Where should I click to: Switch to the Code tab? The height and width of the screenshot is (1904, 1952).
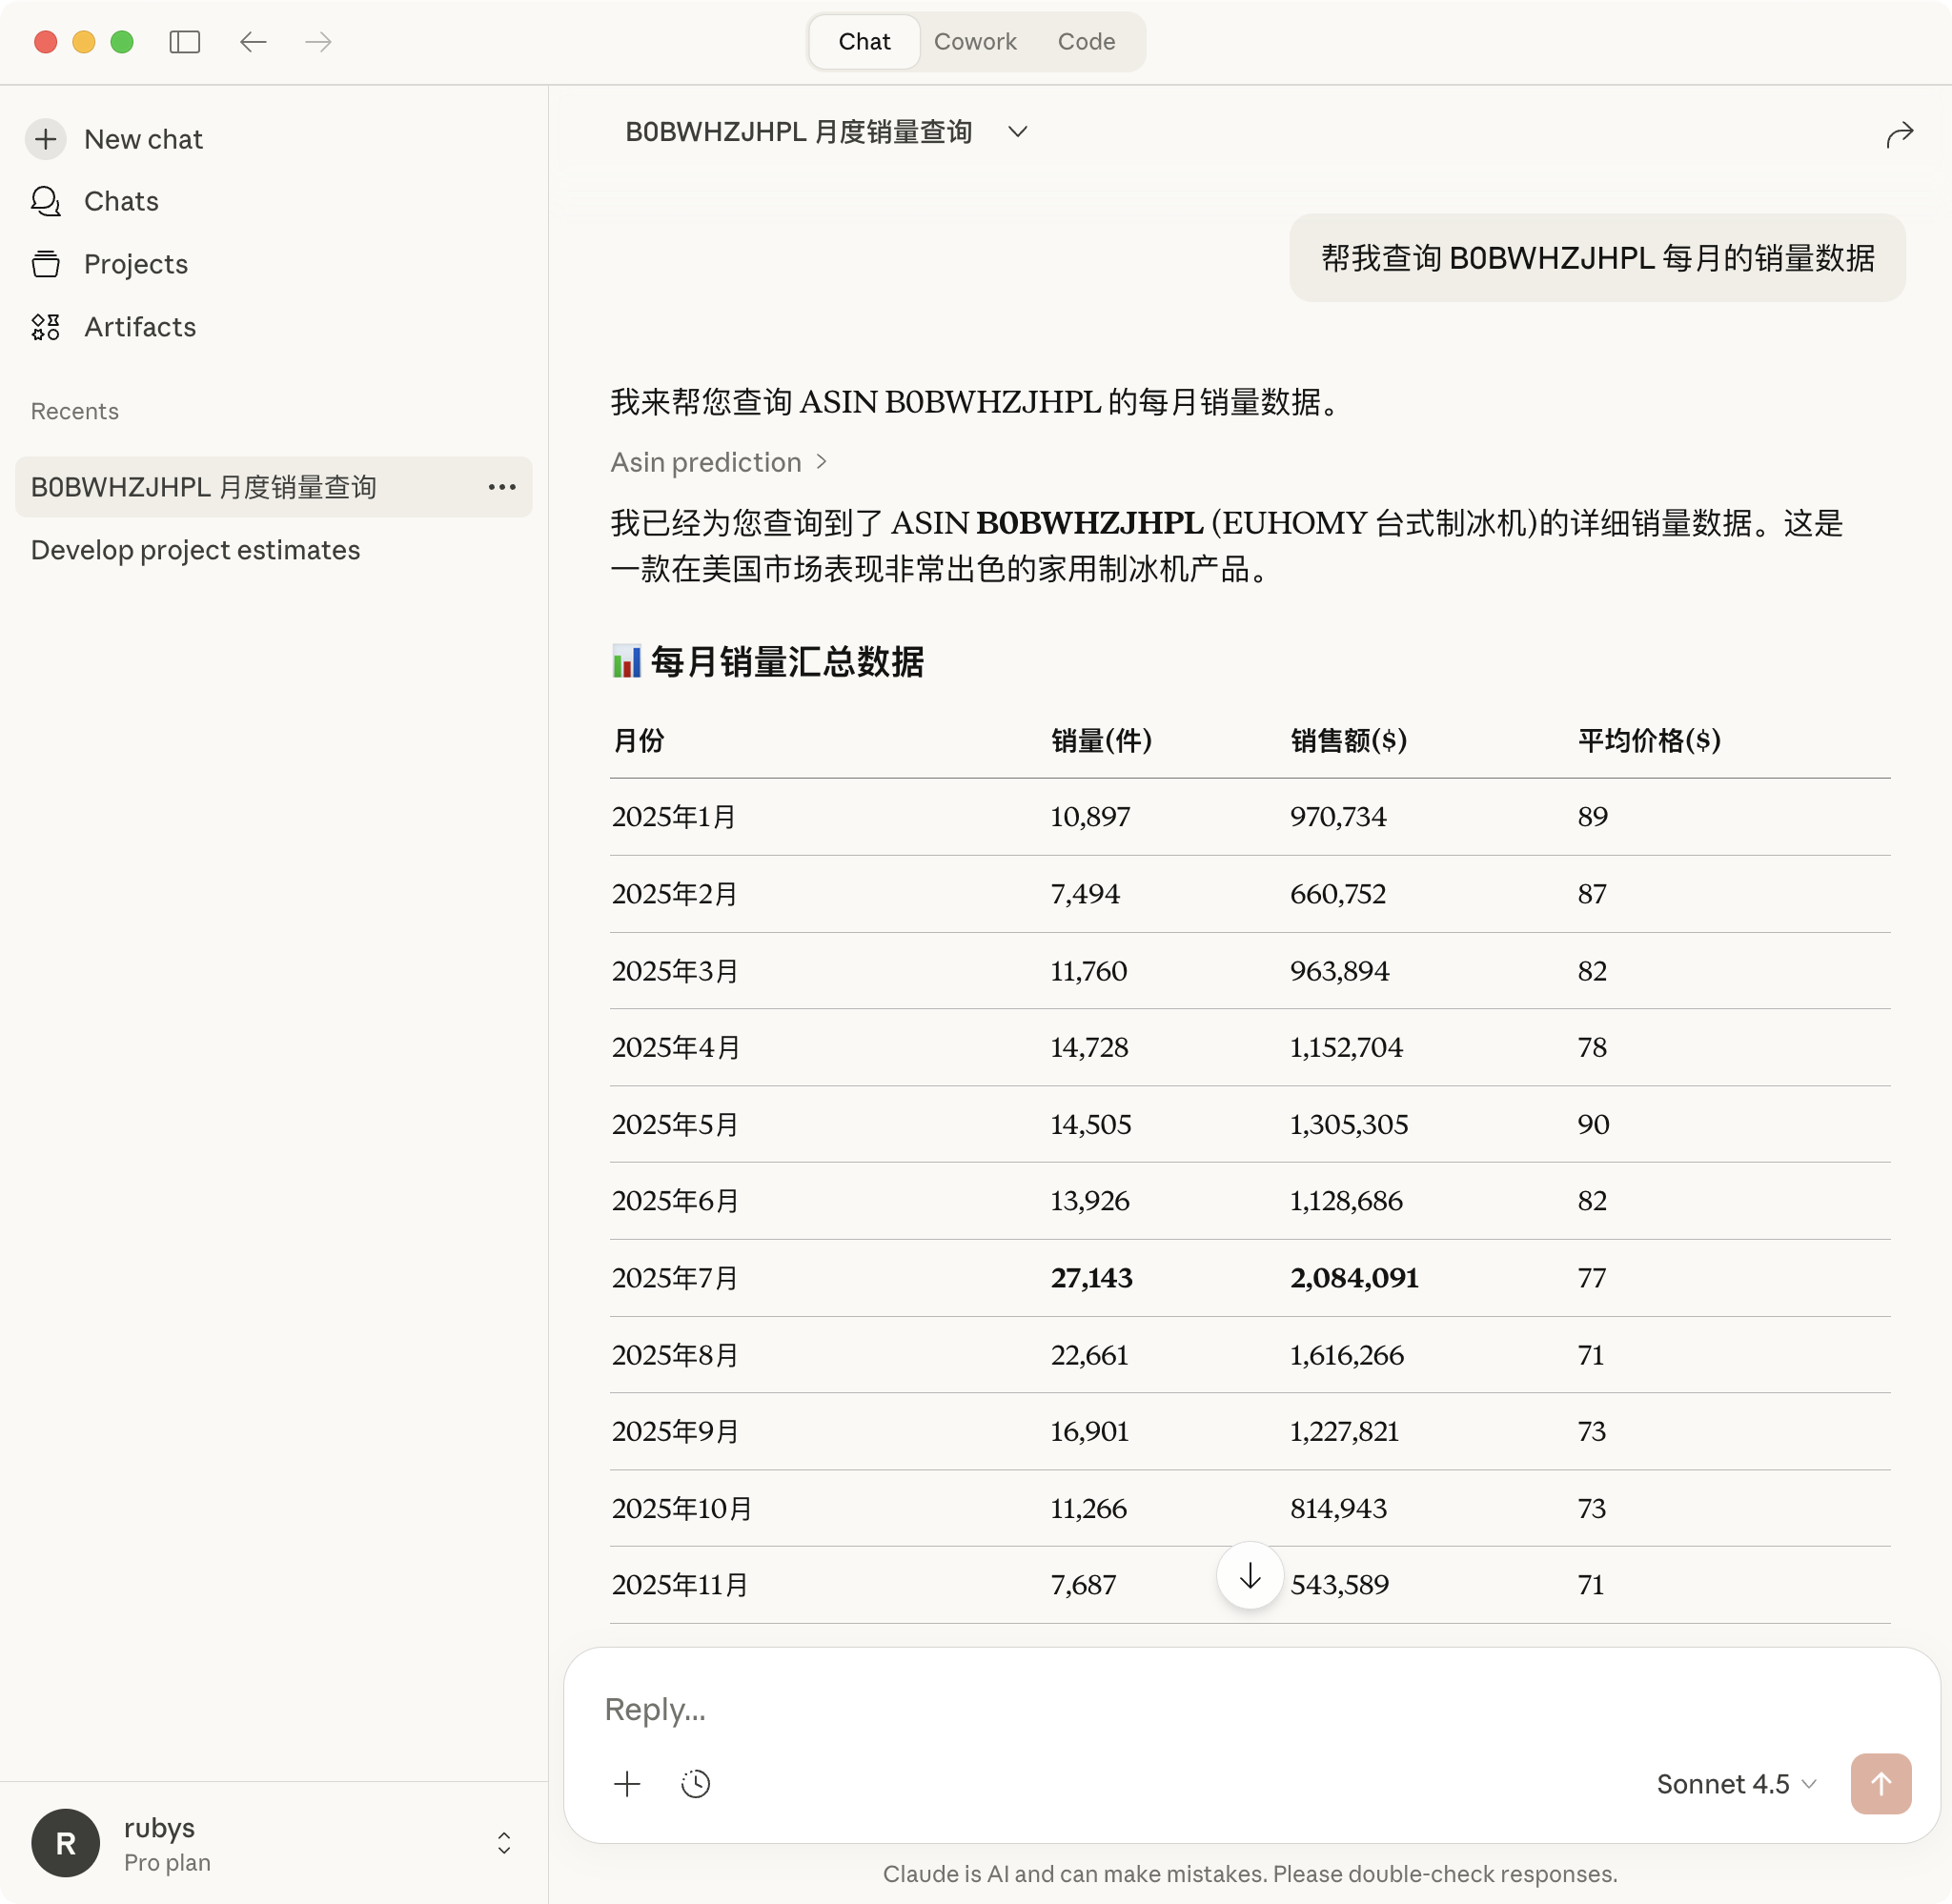[x=1086, y=42]
